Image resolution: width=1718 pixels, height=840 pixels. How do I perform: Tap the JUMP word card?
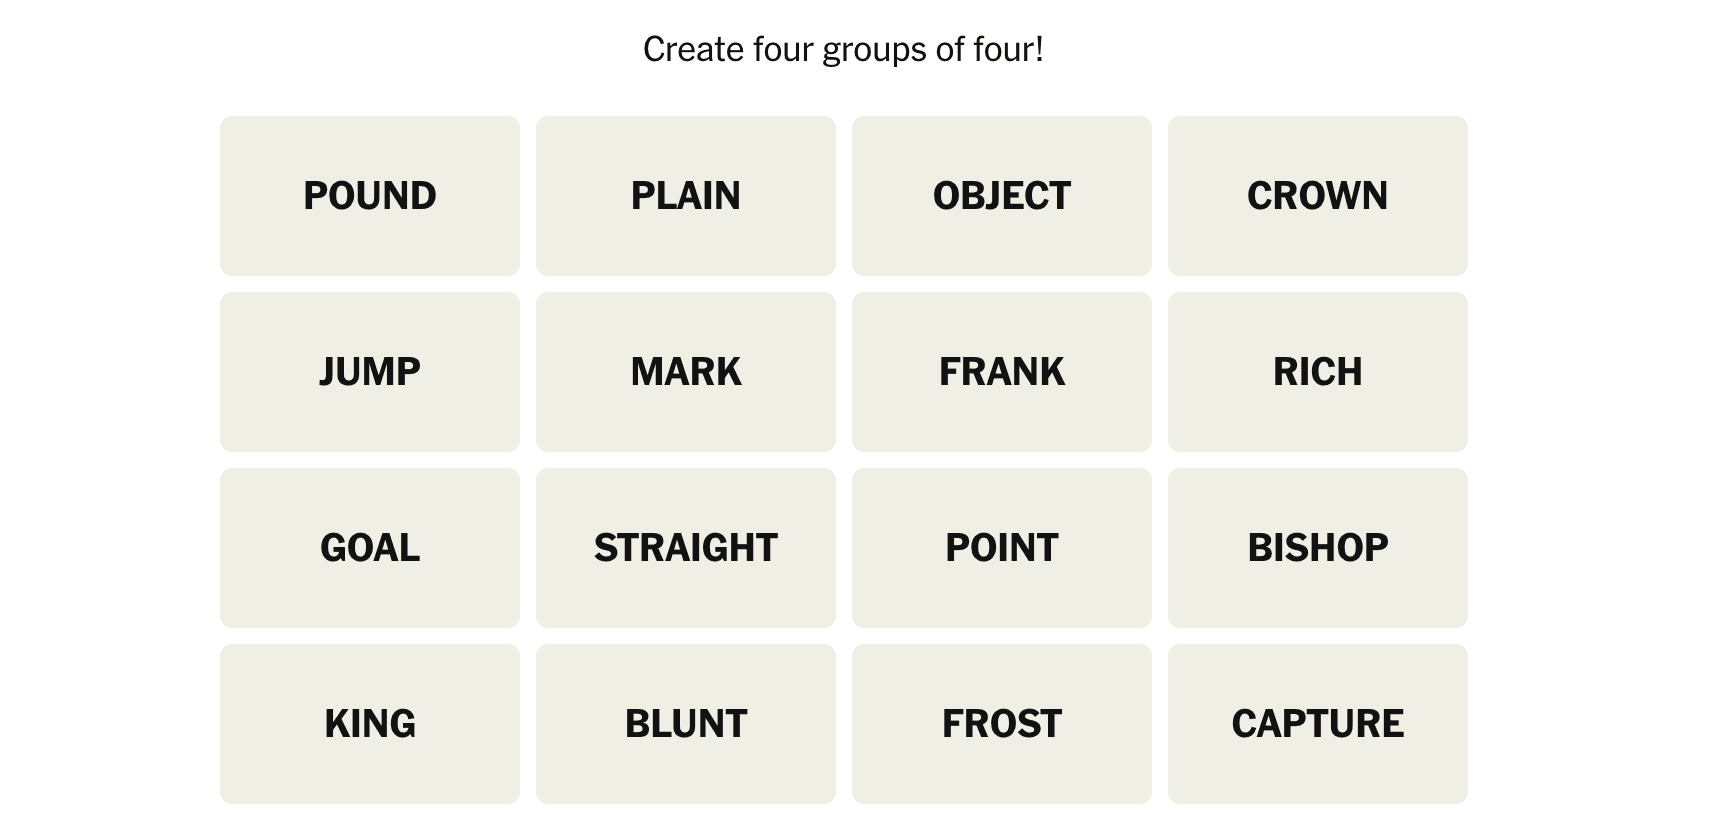coord(370,372)
